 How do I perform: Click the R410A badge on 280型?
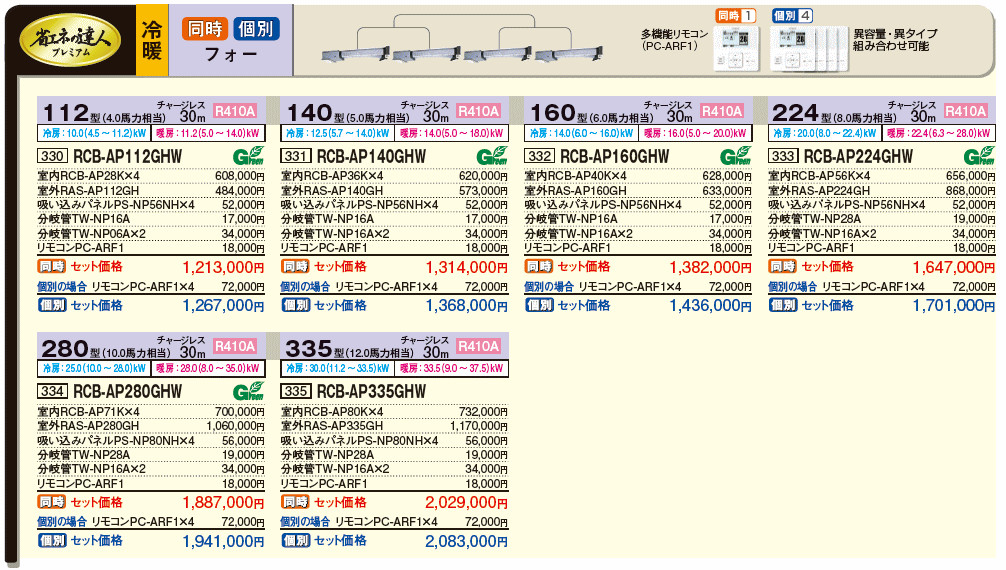point(235,347)
